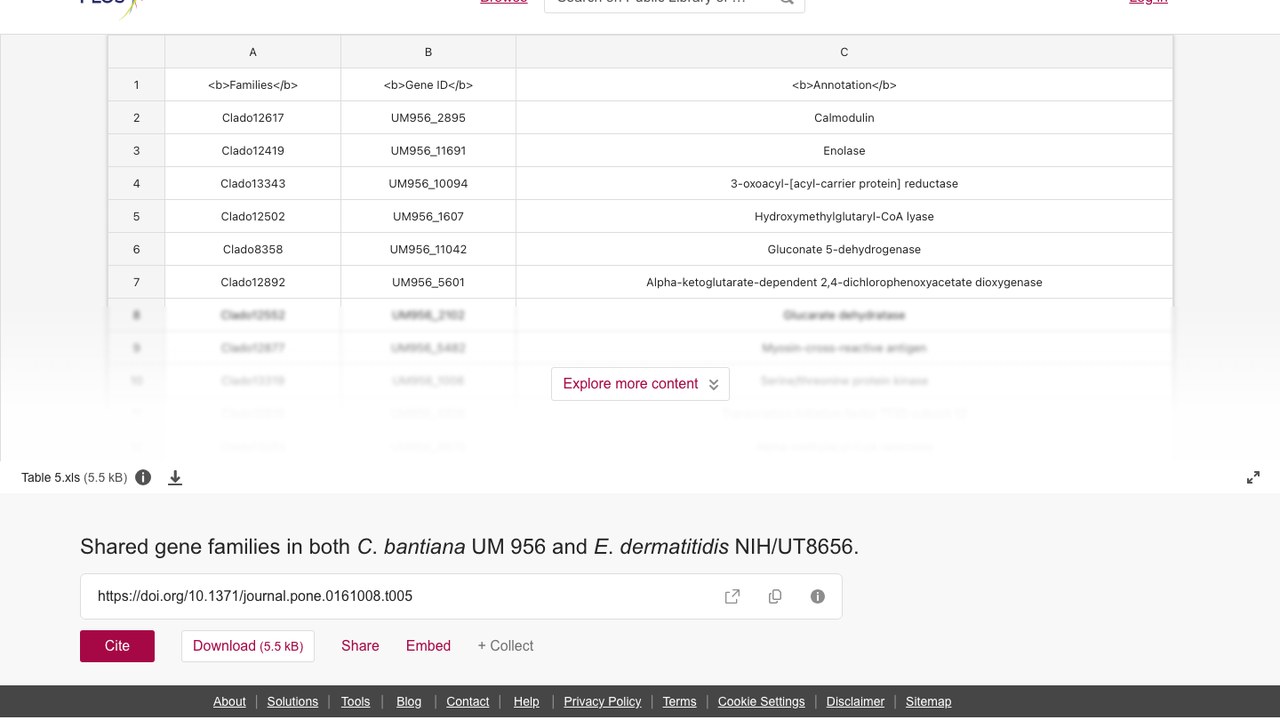Screen dimensions: 1280x720
Task: Open Blog footer link
Action: pyautogui.click(x=409, y=701)
